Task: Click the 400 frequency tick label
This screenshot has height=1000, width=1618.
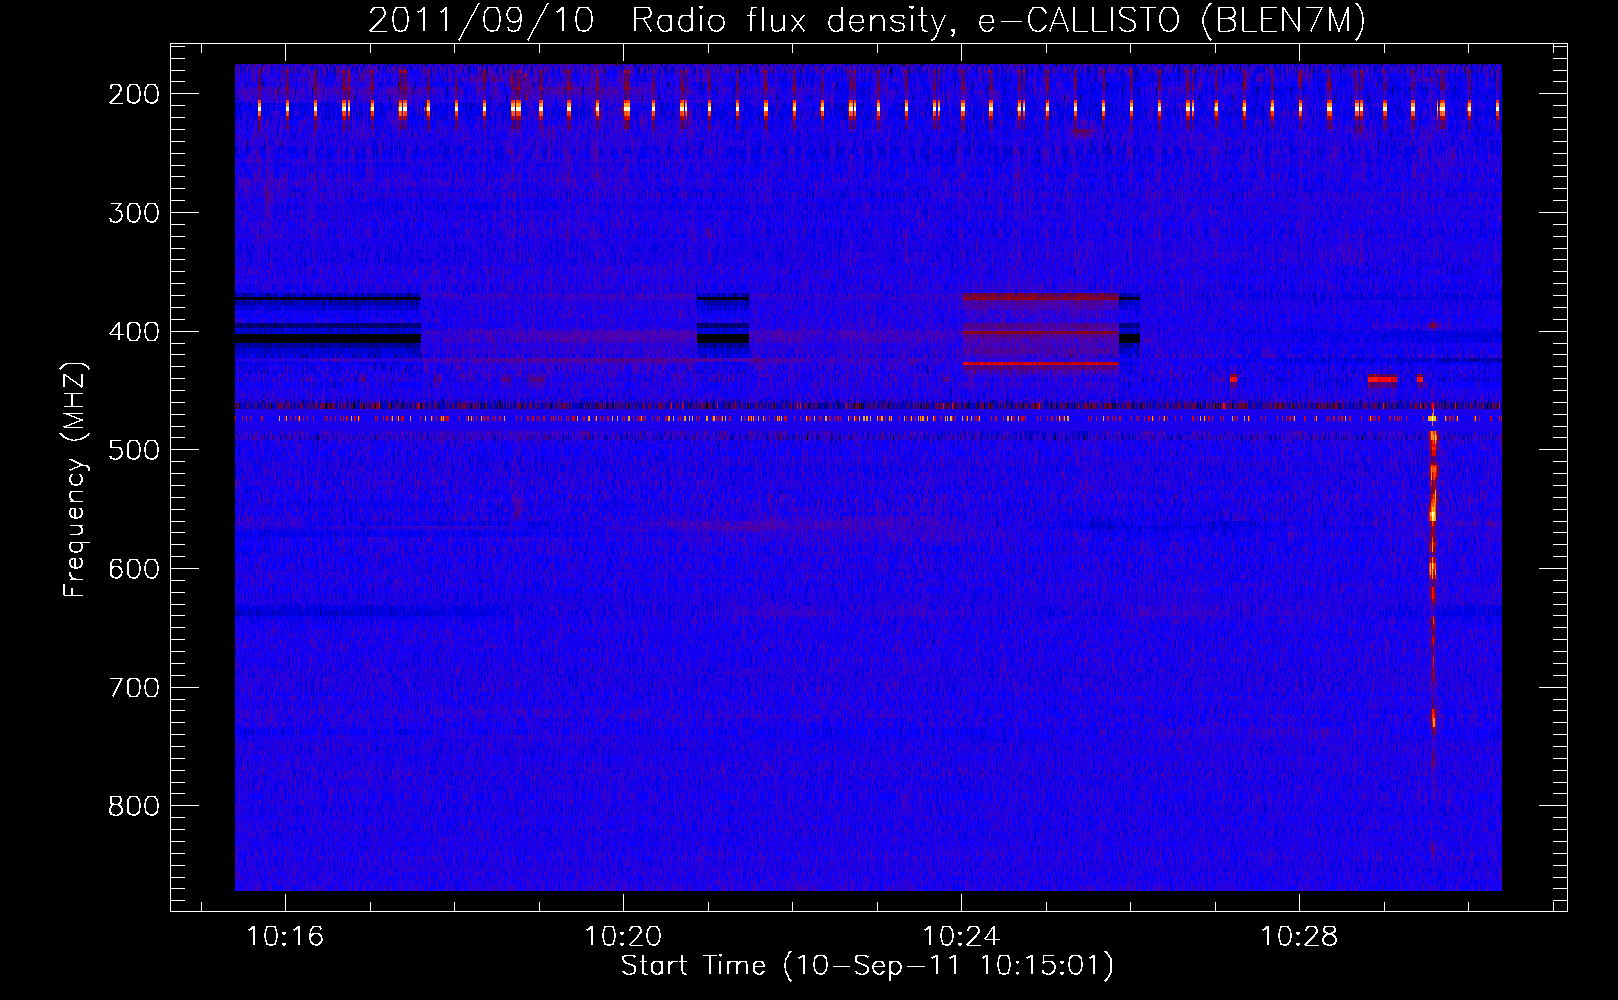Action: click(x=134, y=332)
